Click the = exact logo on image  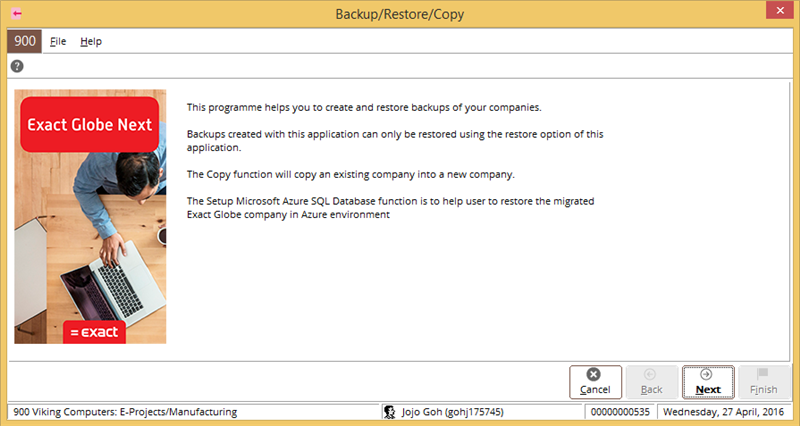[94, 331]
